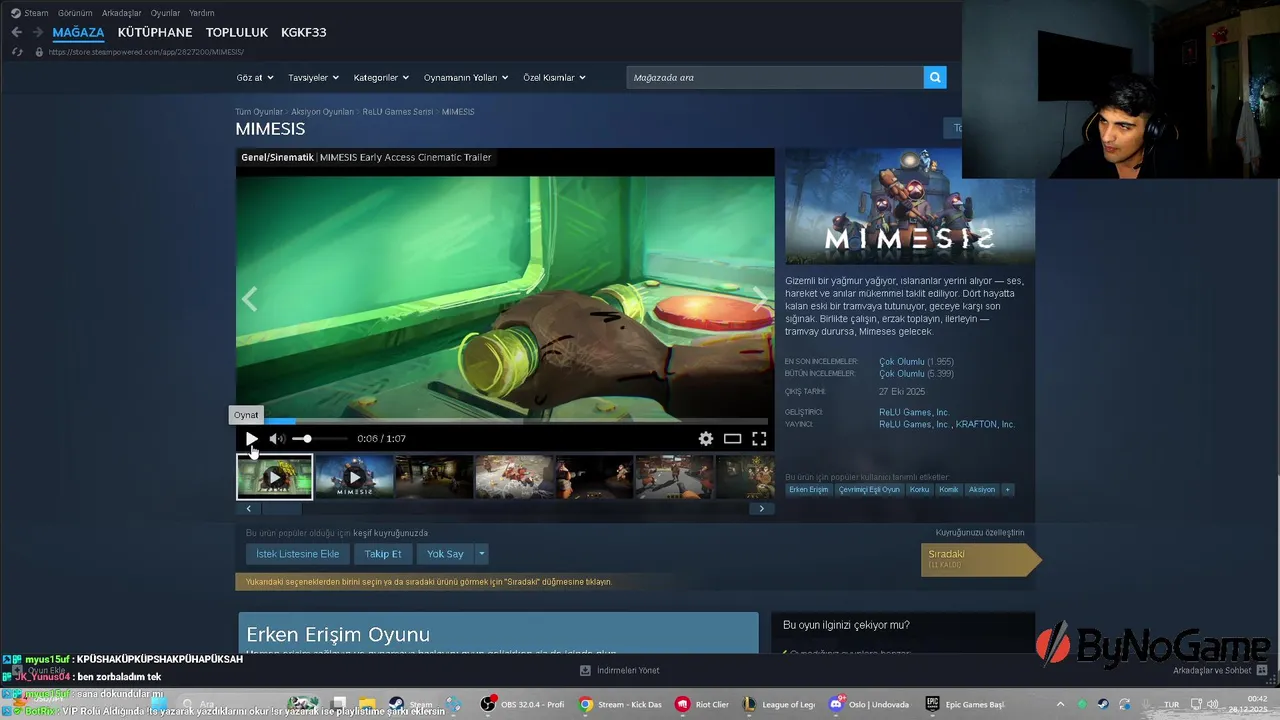Open the third screenshot thumbnail
Viewport: 1280px width, 720px height.
tap(435, 477)
